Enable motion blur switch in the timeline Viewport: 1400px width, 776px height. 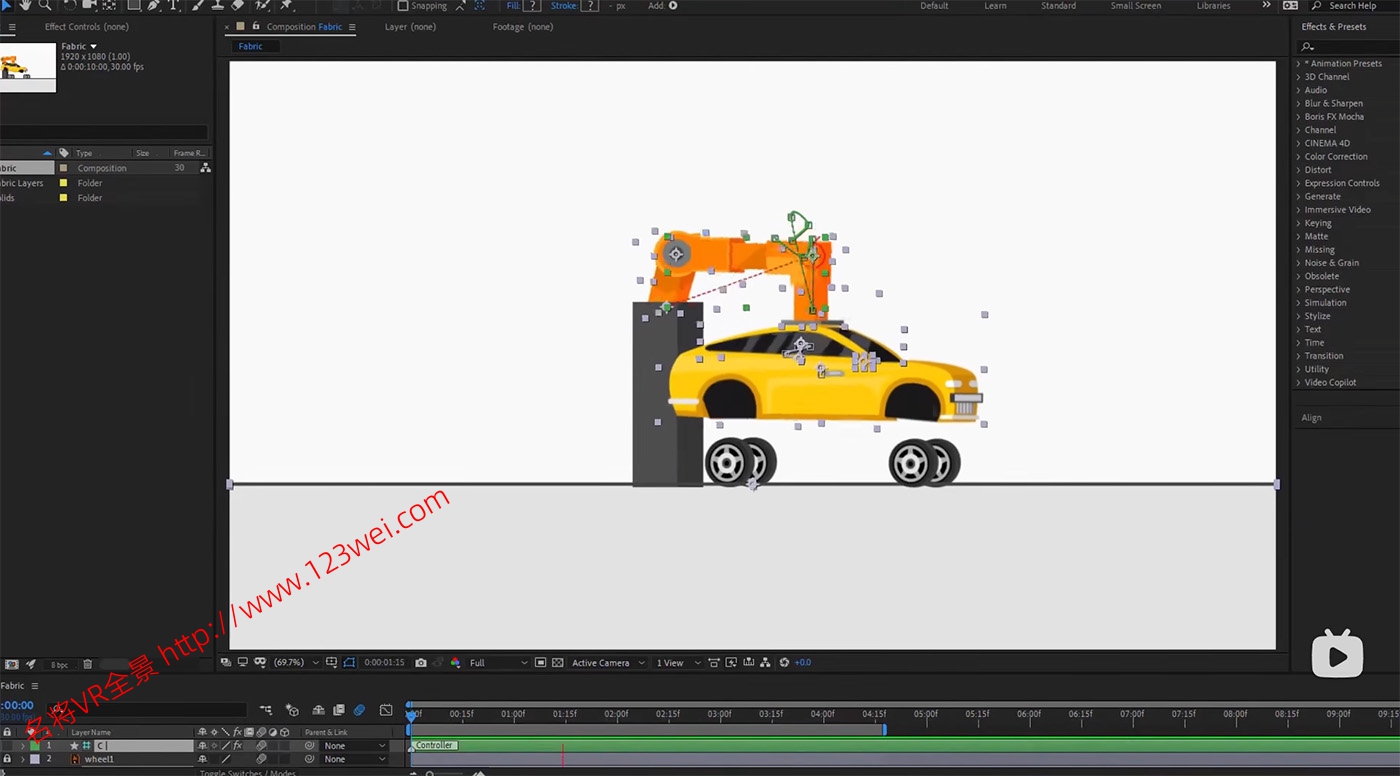pyautogui.click(x=359, y=711)
